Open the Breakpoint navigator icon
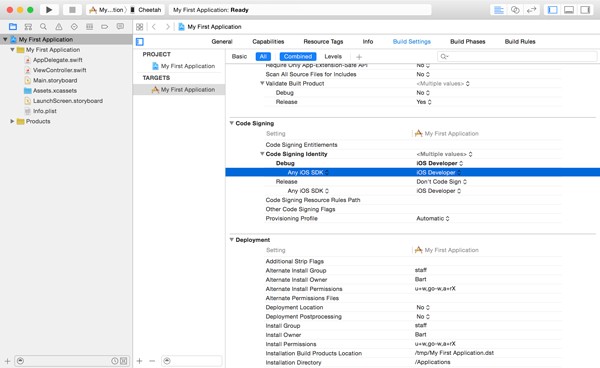The height and width of the screenshot is (368, 600). pyautogui.click(x=104, y=26)
